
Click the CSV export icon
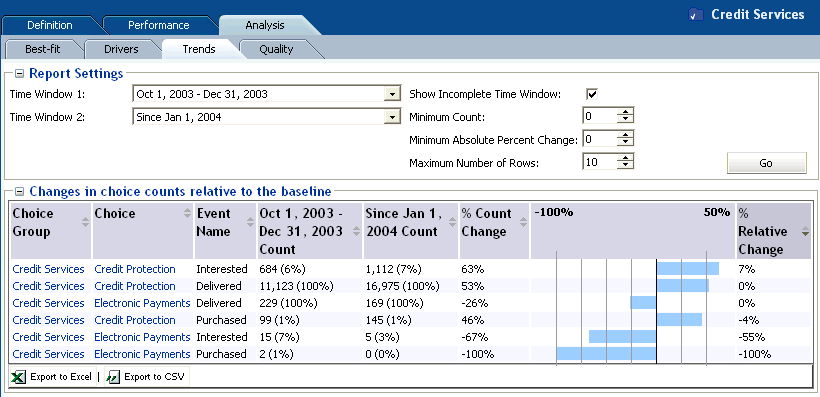tap(113, 377)
